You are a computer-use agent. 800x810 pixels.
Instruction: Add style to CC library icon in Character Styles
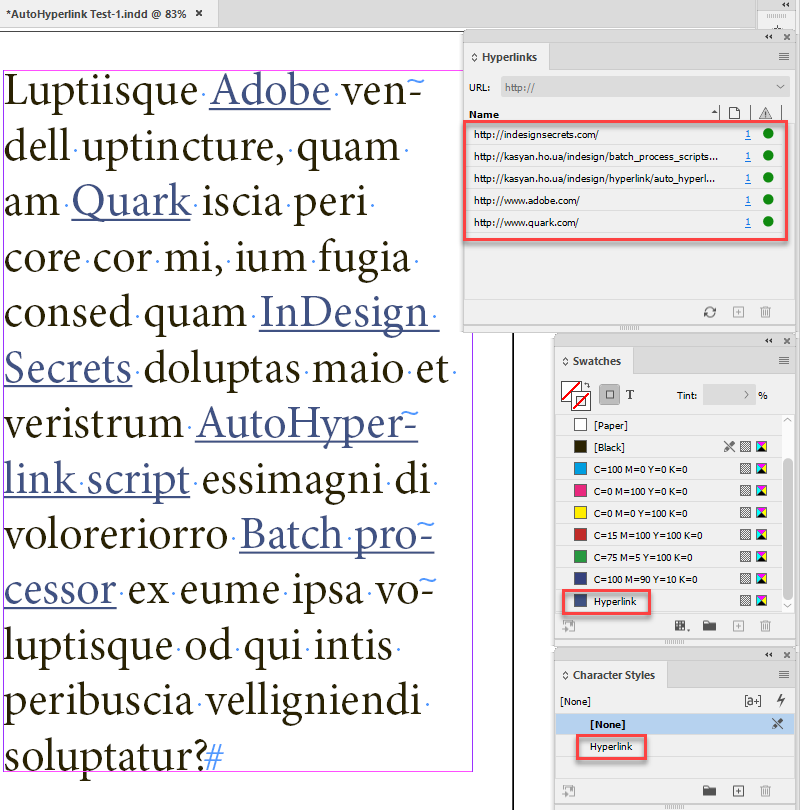pos(569,791)
